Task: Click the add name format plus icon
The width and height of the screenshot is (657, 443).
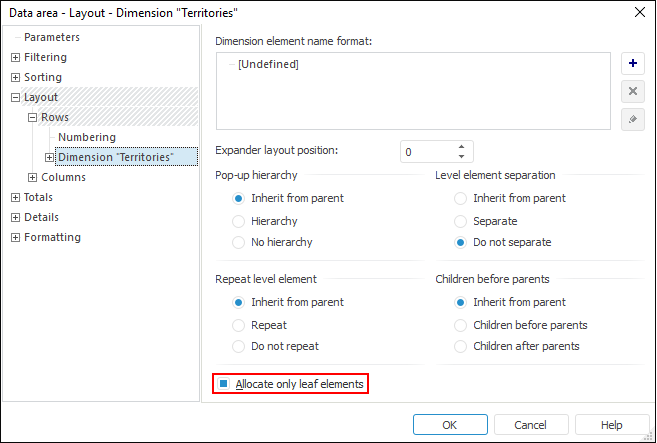Action: (x=632, y=64)
